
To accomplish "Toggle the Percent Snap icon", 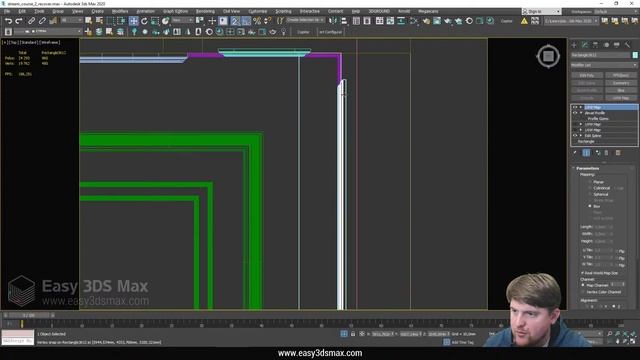I will click(x=257, y=21).
